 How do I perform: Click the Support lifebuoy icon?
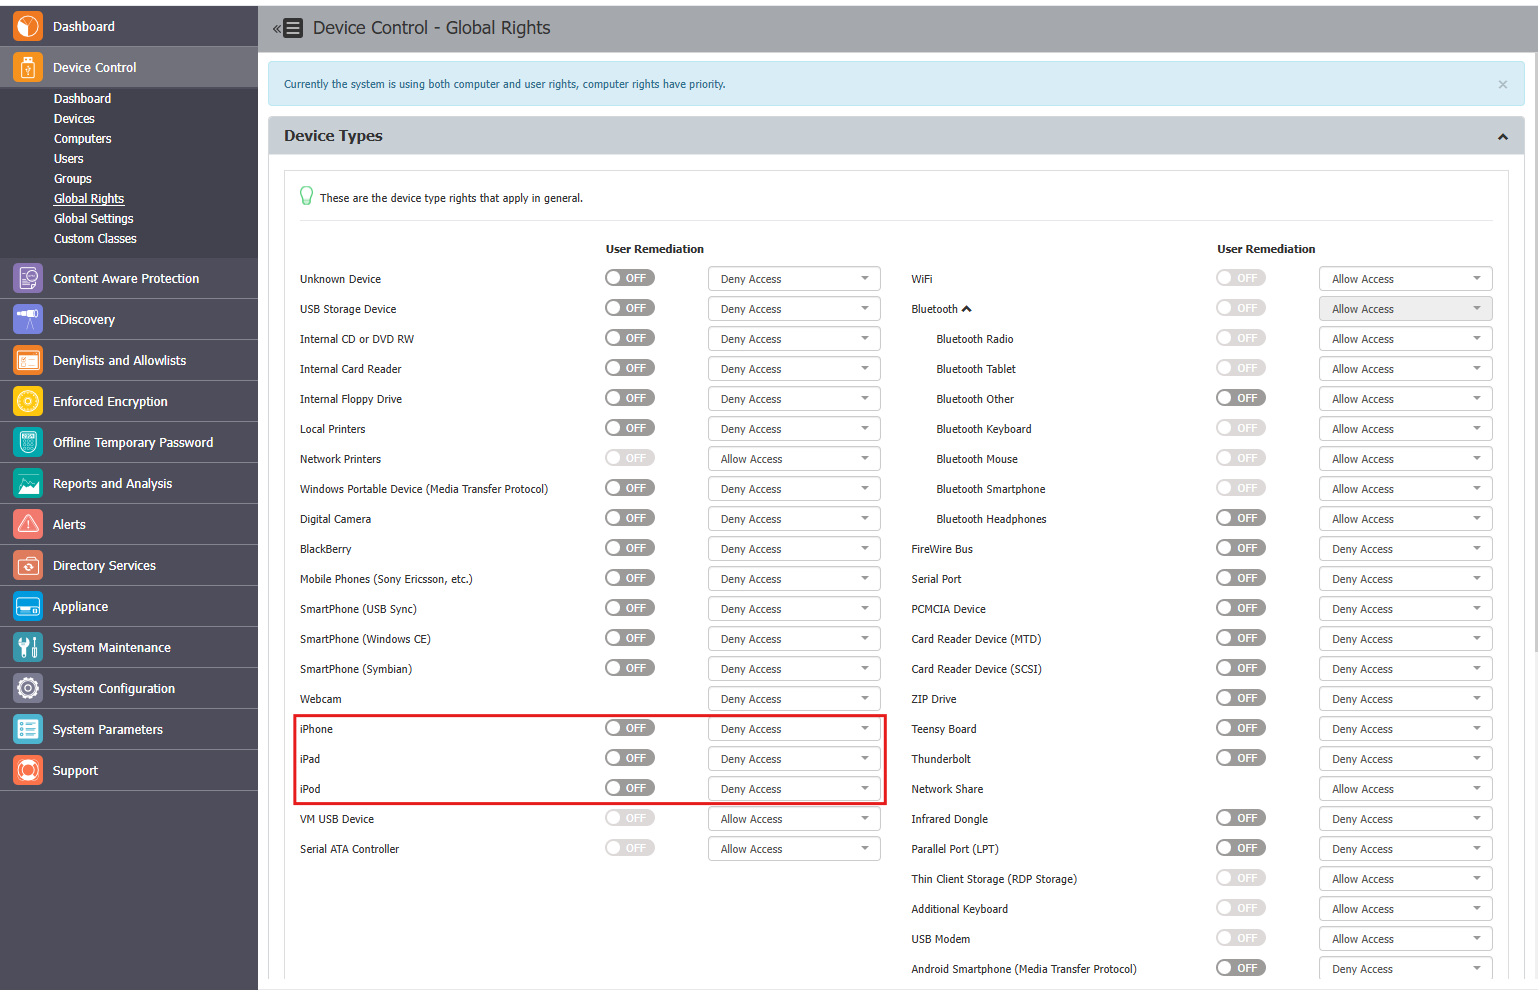pyautogui.click(x=28, y=770)
